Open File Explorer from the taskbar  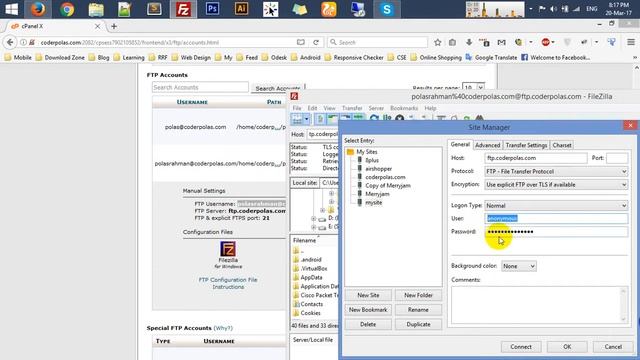tap(96, 9)
